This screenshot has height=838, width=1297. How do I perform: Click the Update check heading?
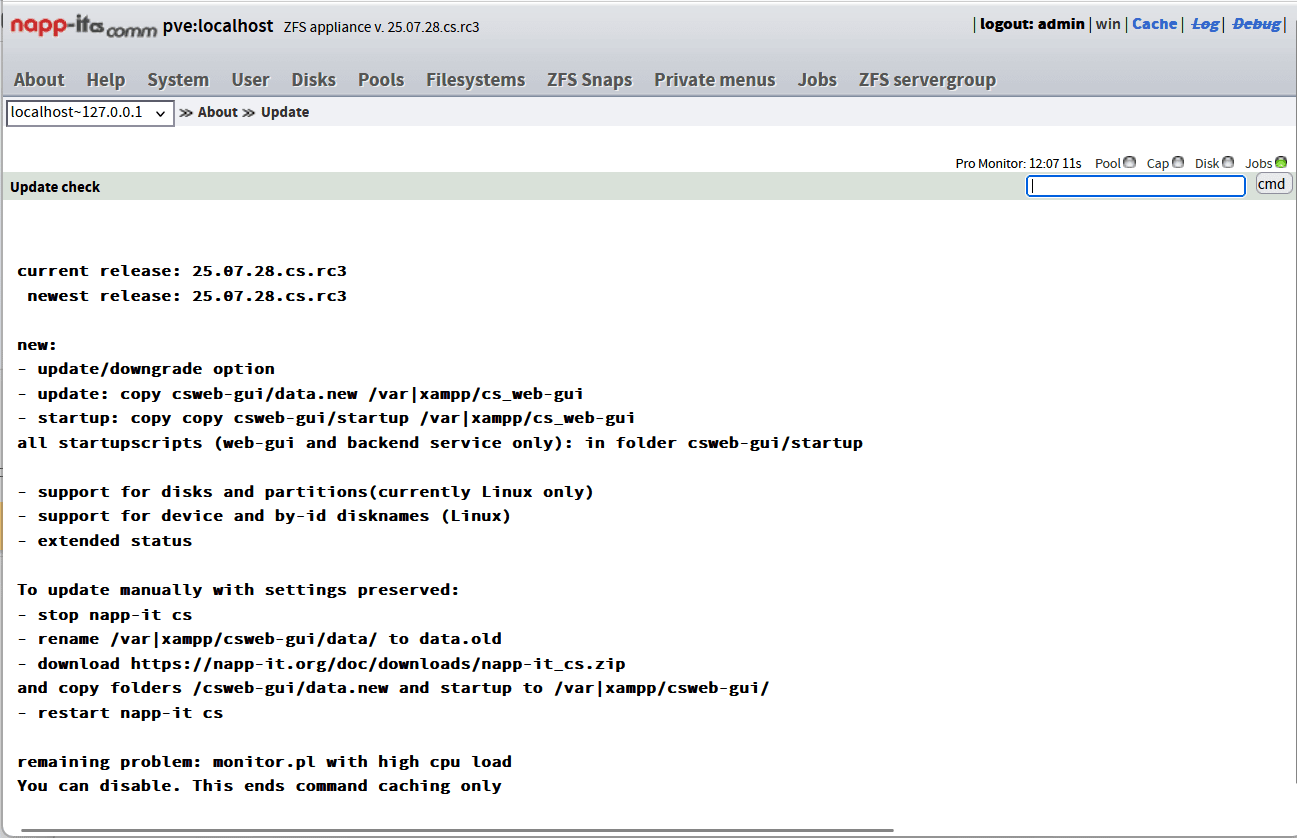pos(55,187)
